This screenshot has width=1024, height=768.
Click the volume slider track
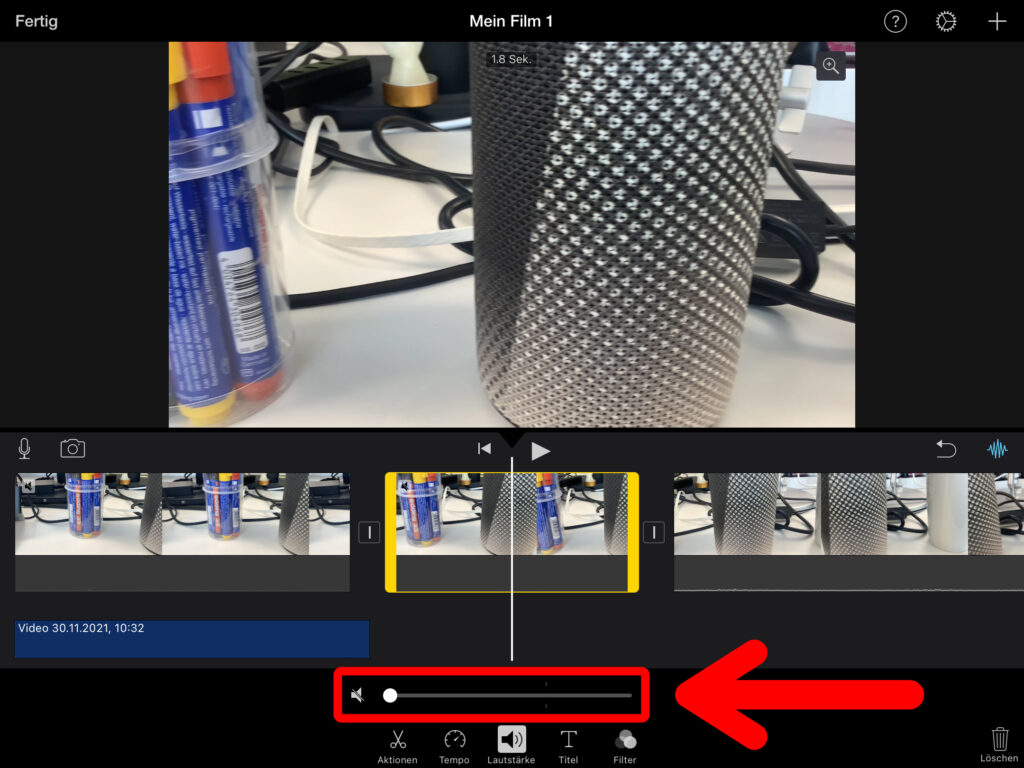(x=510, y=695)
